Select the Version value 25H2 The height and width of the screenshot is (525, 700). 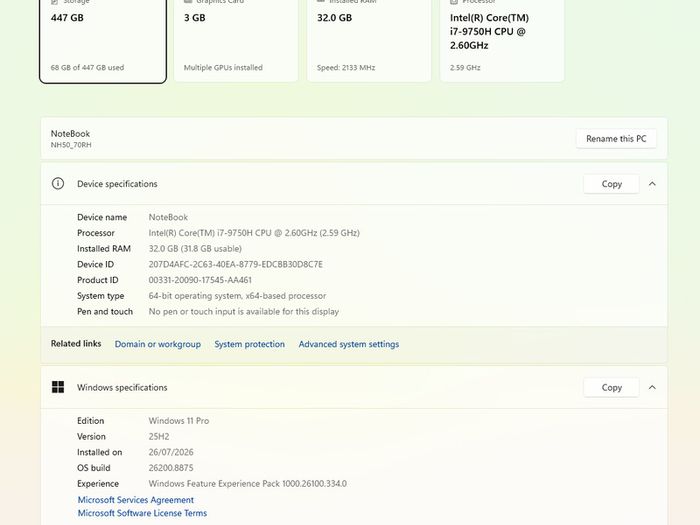coord(159,437)
